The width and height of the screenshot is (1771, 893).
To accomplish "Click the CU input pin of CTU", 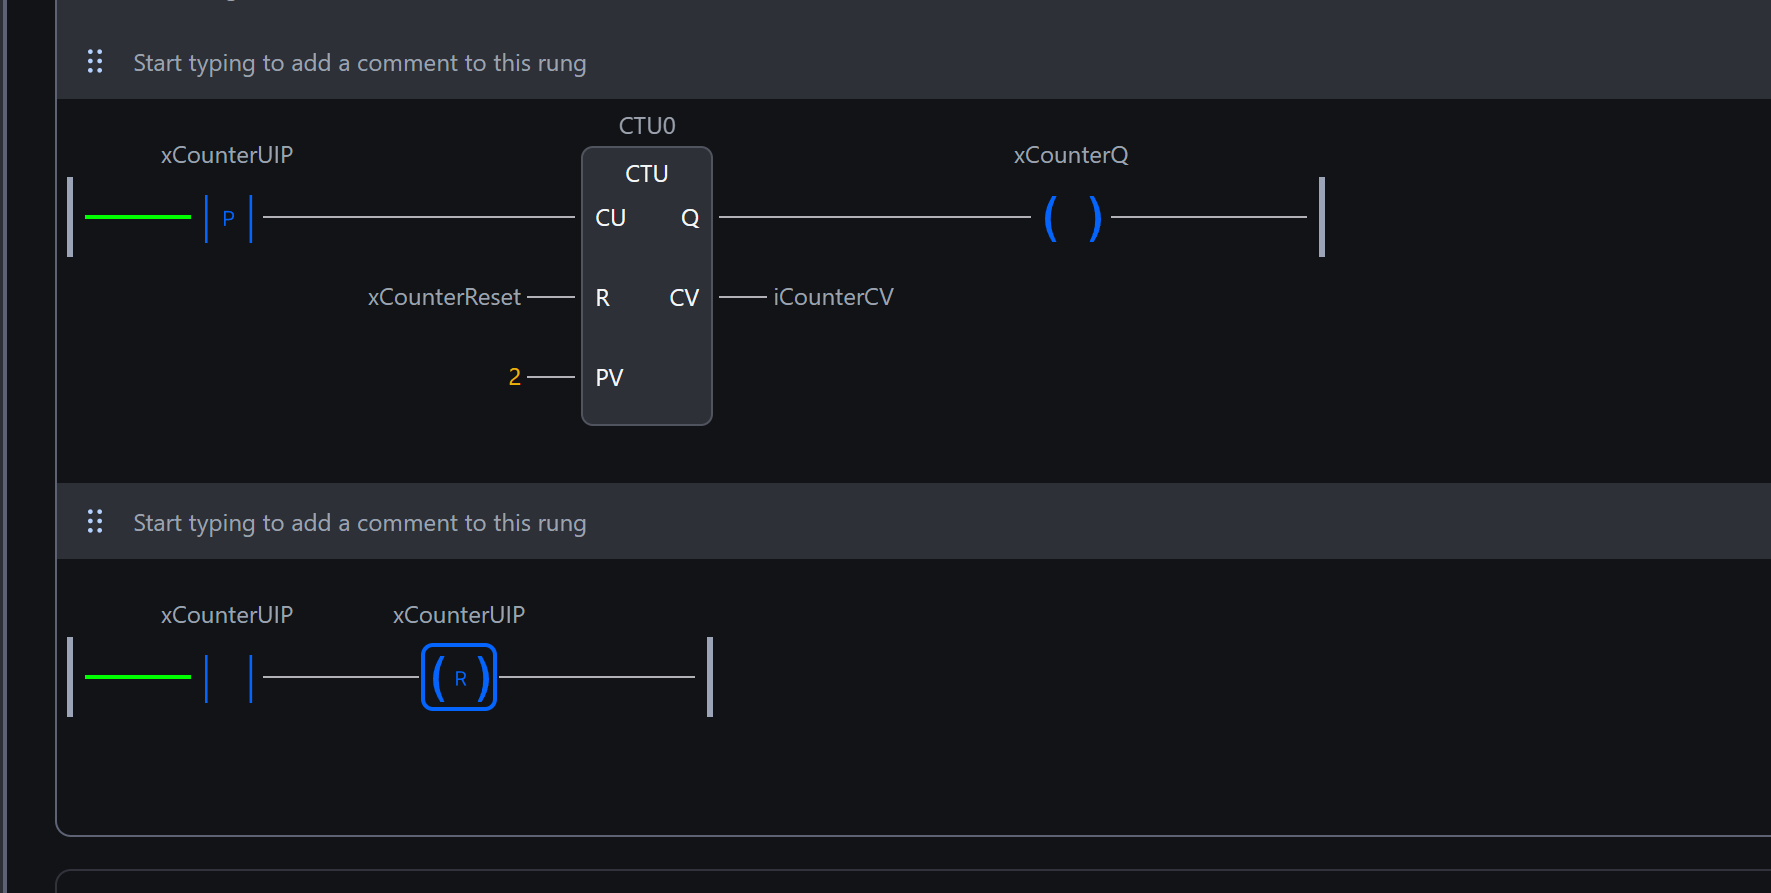I will (x=610, y=218).
